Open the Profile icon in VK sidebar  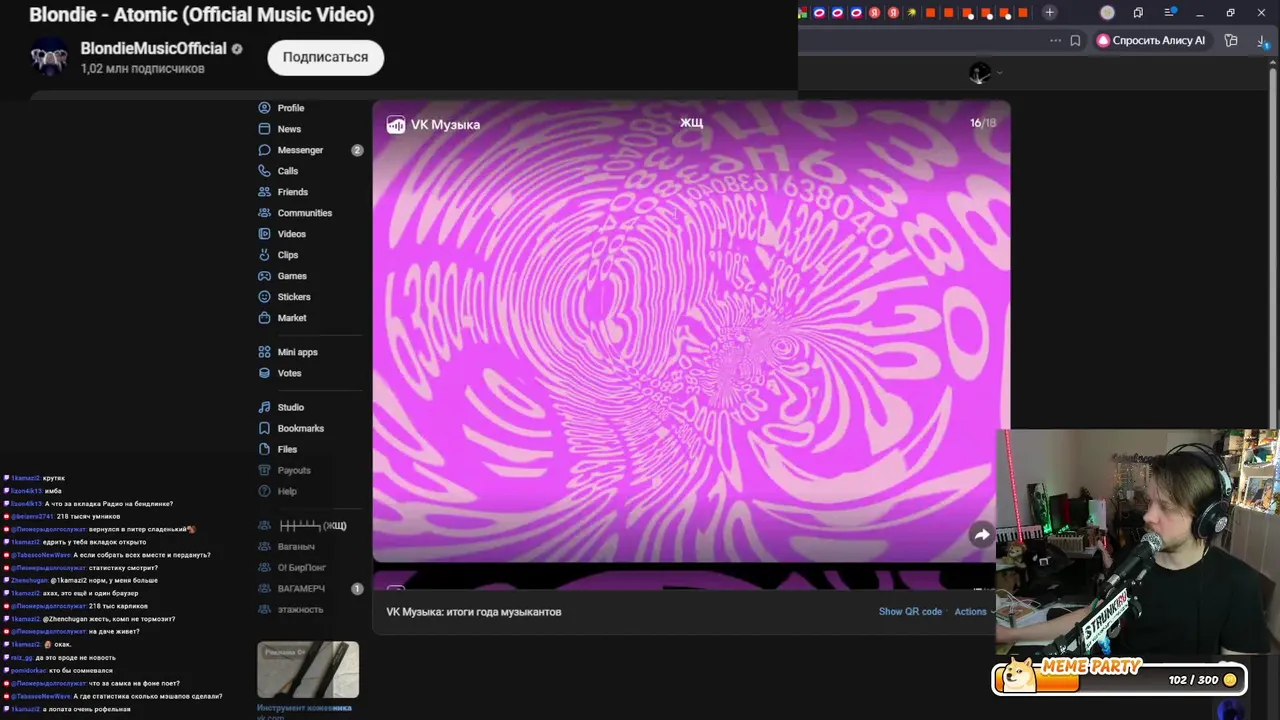tap(264, 108)
